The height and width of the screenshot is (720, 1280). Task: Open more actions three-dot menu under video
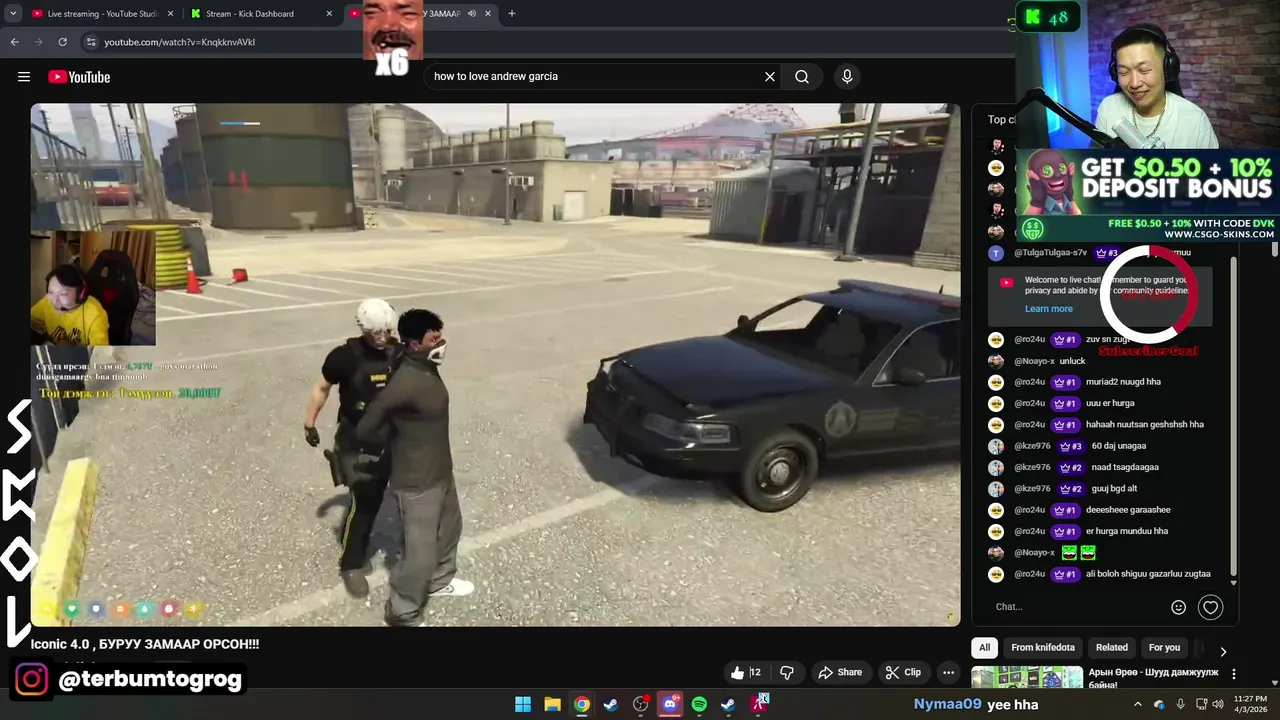pyautogui.click(x=948, y=672)
